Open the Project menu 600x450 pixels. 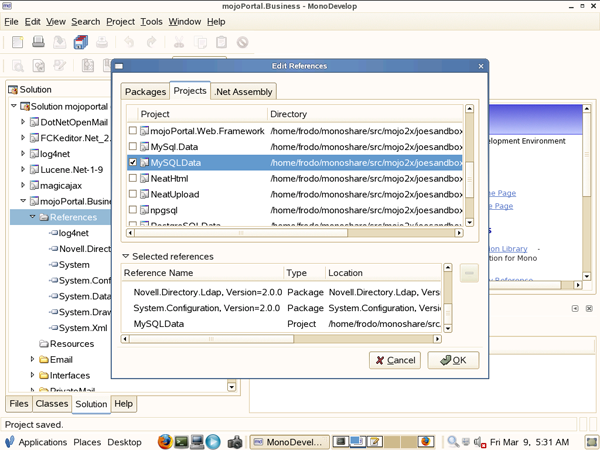(x=120, y=21)
